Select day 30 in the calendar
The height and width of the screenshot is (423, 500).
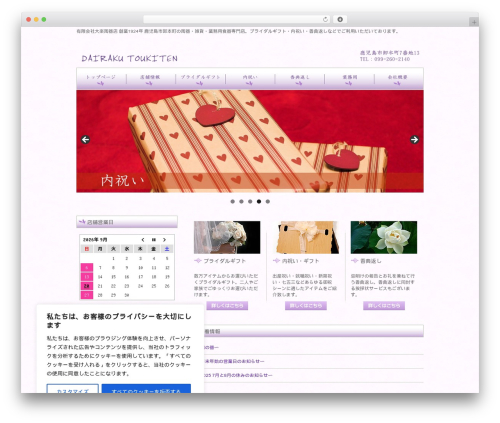127,295
